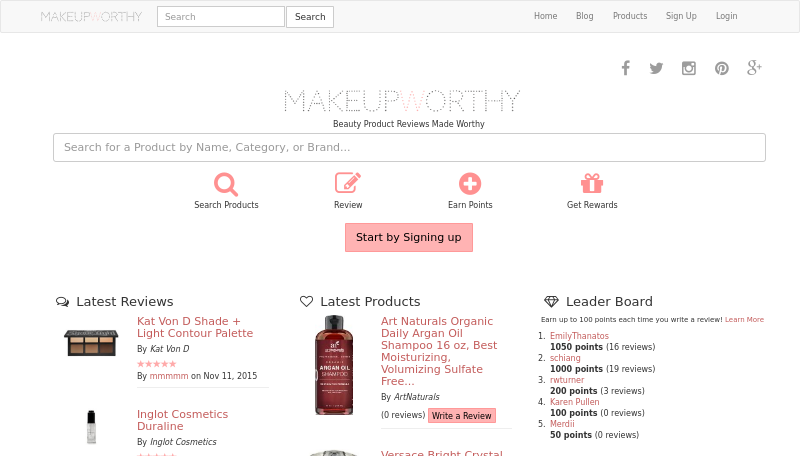The height and width of the screenshot is (456, 800).
Task: Open the Products menu item
Action: tap(630, 16)
